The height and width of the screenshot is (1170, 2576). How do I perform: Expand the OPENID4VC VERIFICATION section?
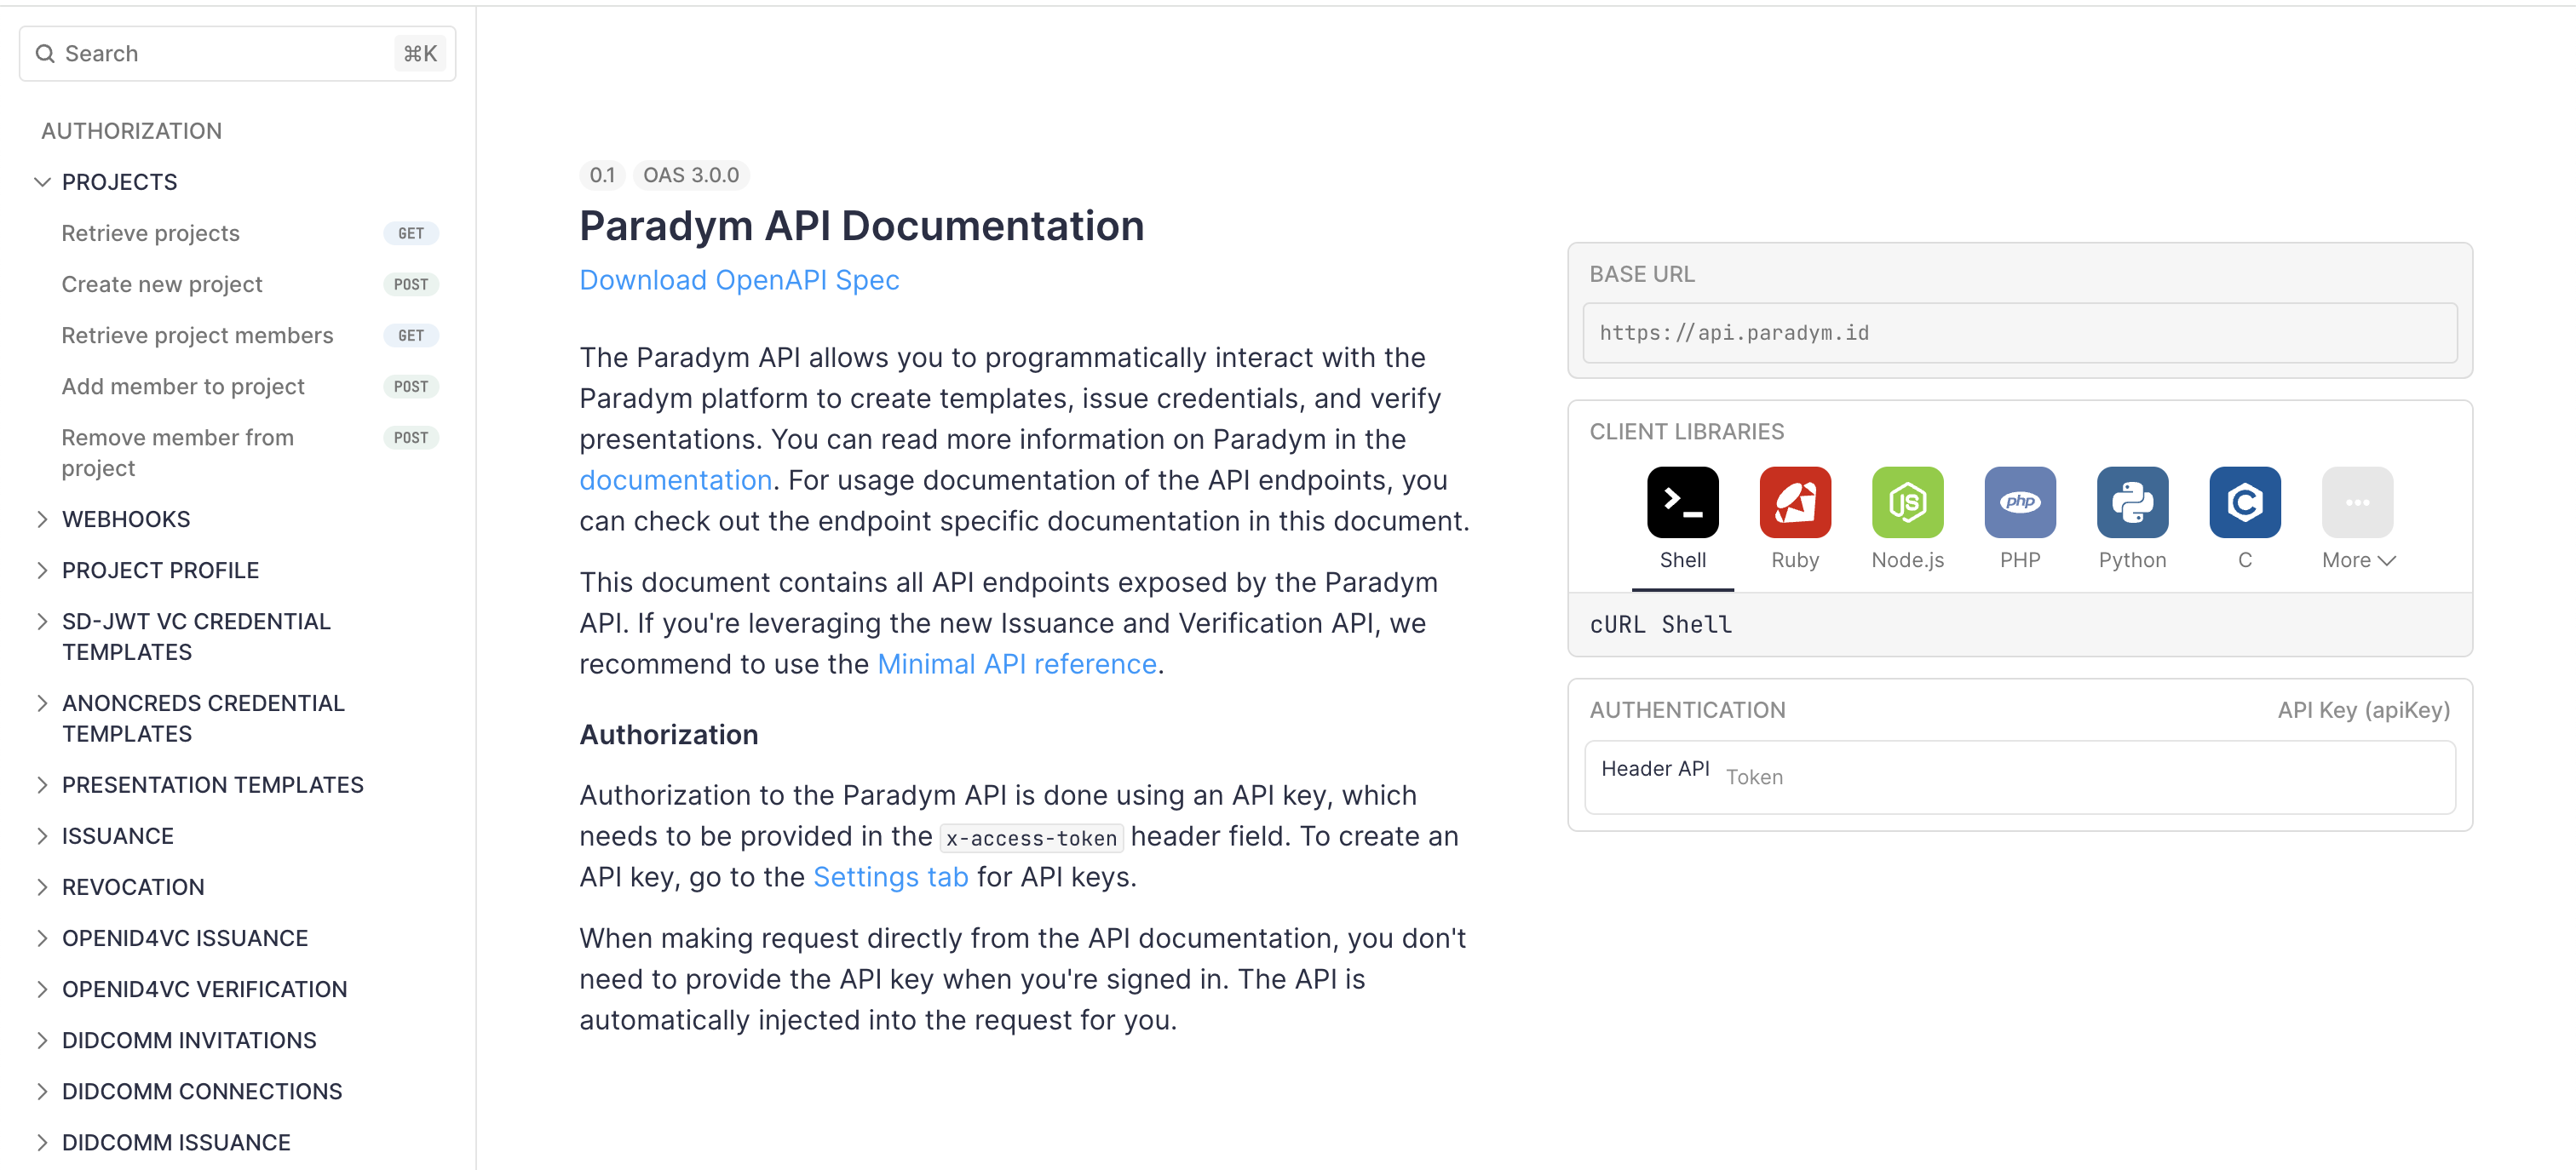tap(42, 989)
